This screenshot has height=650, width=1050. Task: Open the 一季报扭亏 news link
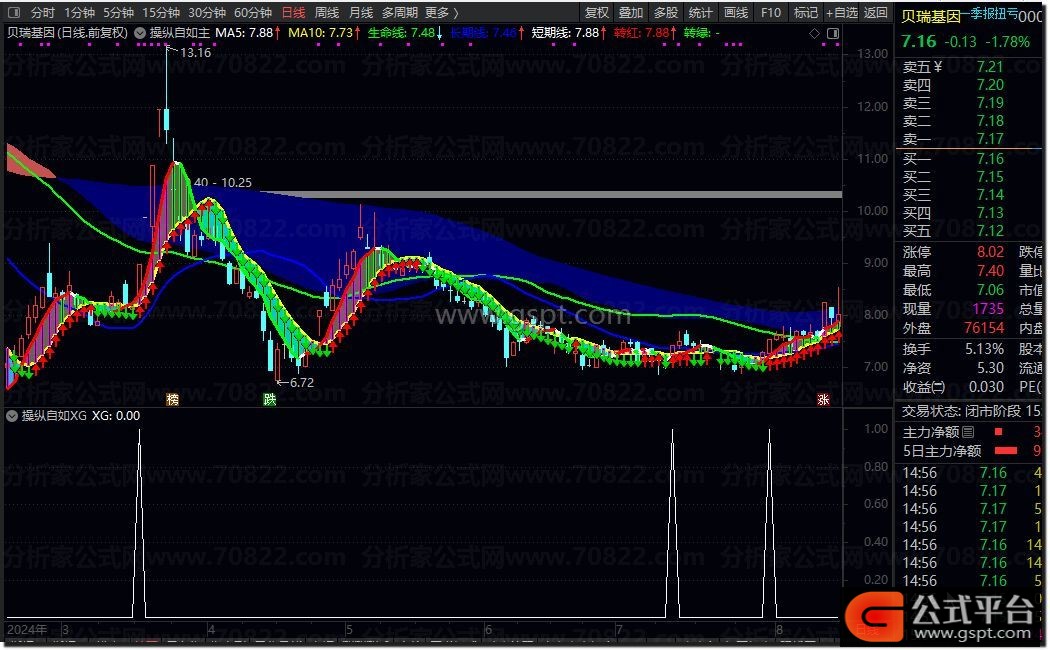coord(990,13)
